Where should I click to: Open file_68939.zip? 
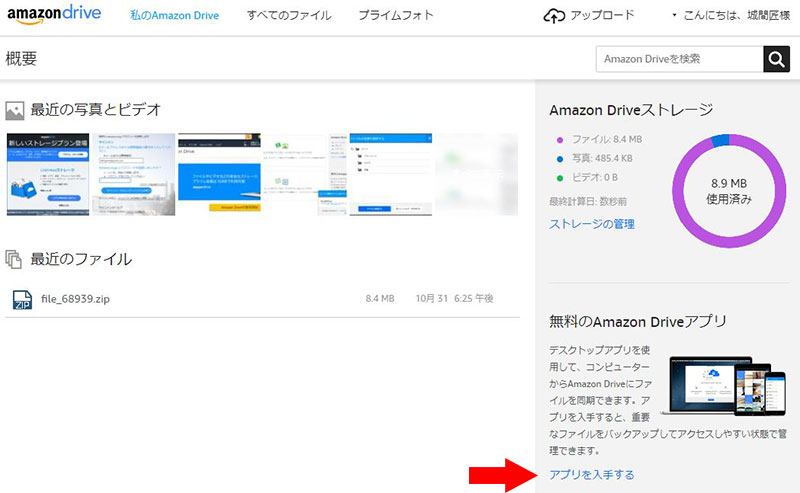(76, 299)
